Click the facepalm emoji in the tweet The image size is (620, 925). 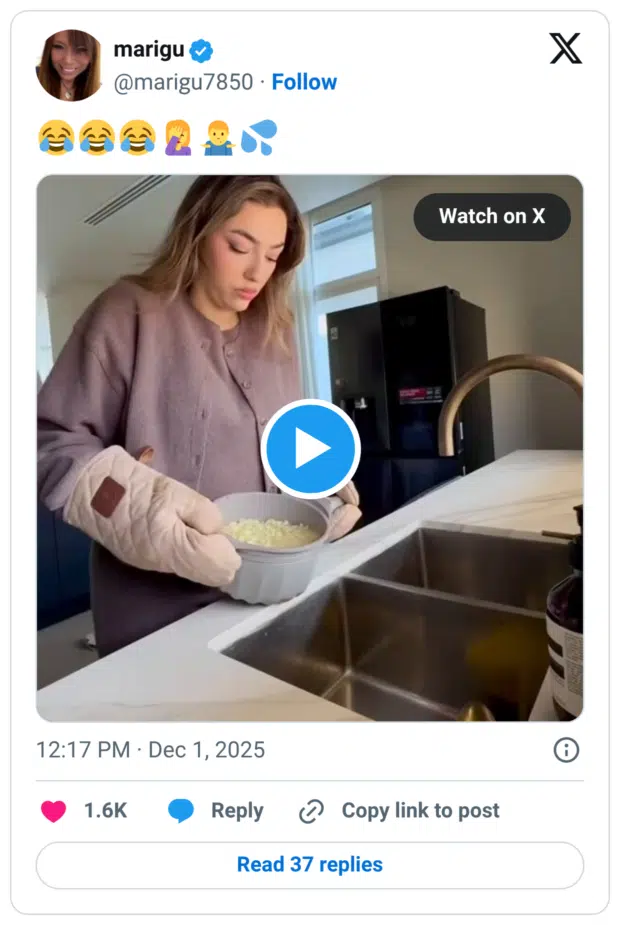click(x=178, y=137)
